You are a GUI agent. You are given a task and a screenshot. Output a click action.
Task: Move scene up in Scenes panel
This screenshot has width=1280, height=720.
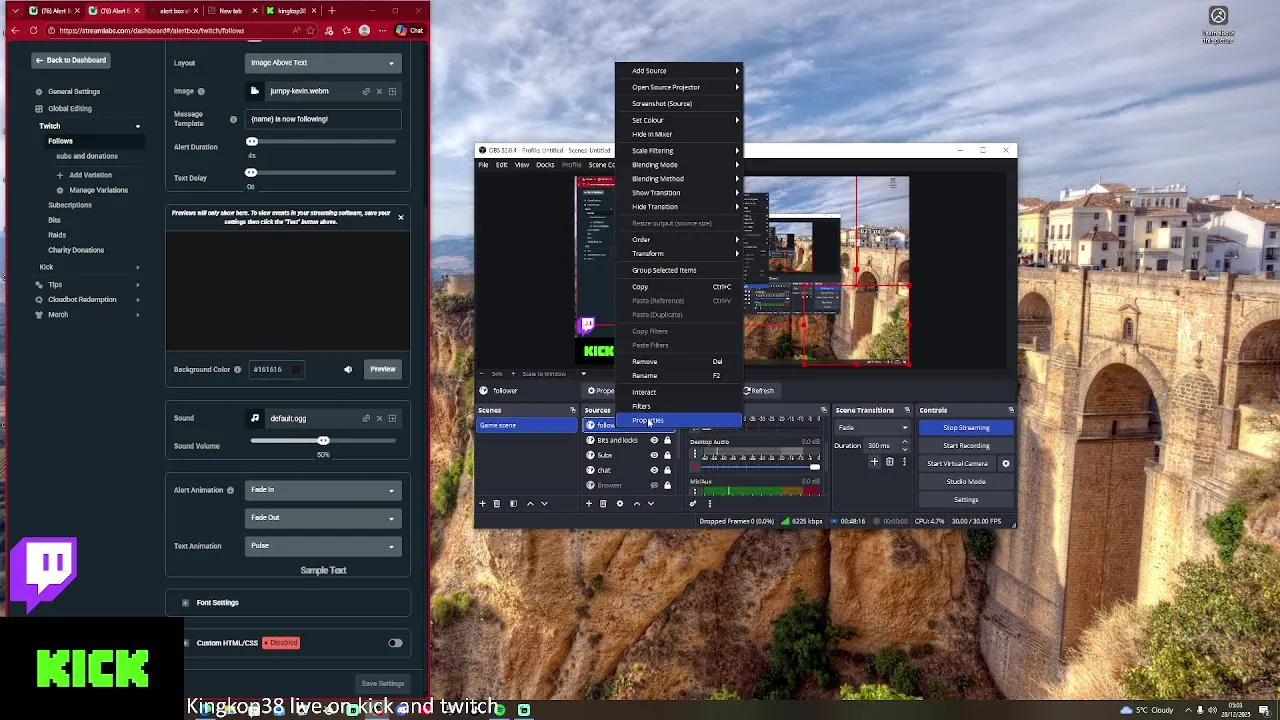pyautogui.click(x=530, y=503)
